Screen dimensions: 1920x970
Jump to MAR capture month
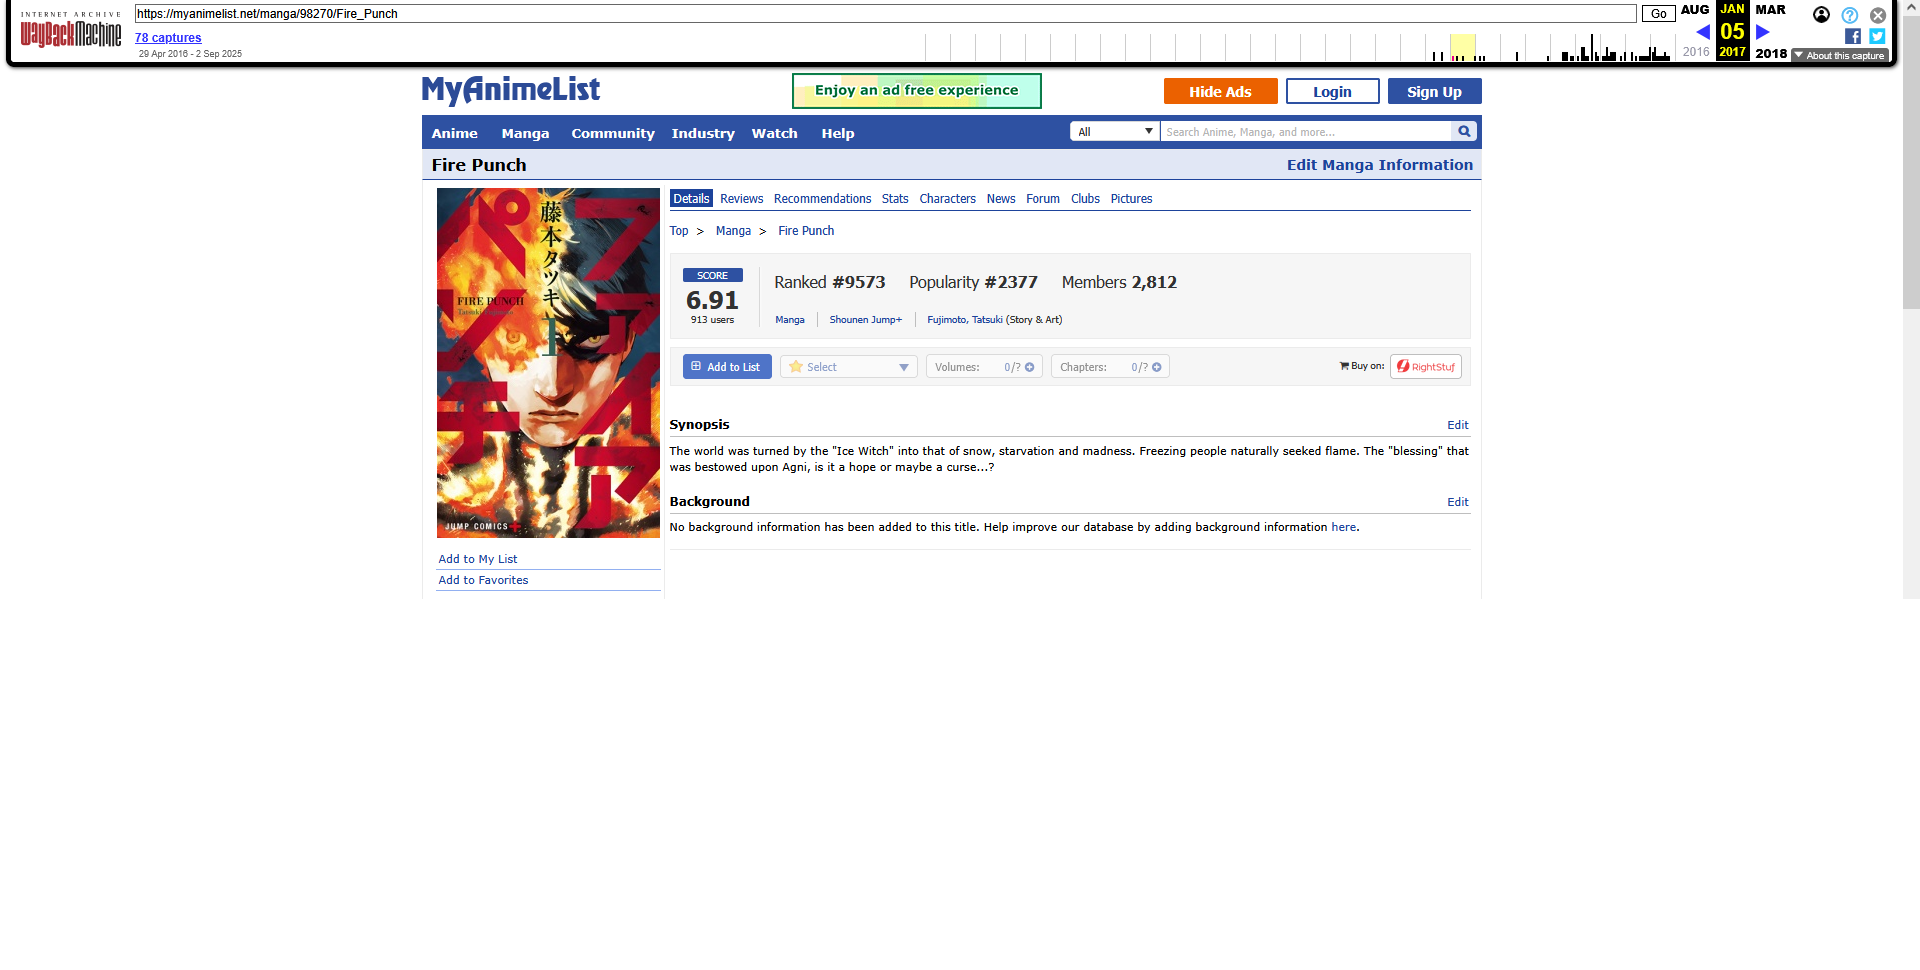point(1770,10)
